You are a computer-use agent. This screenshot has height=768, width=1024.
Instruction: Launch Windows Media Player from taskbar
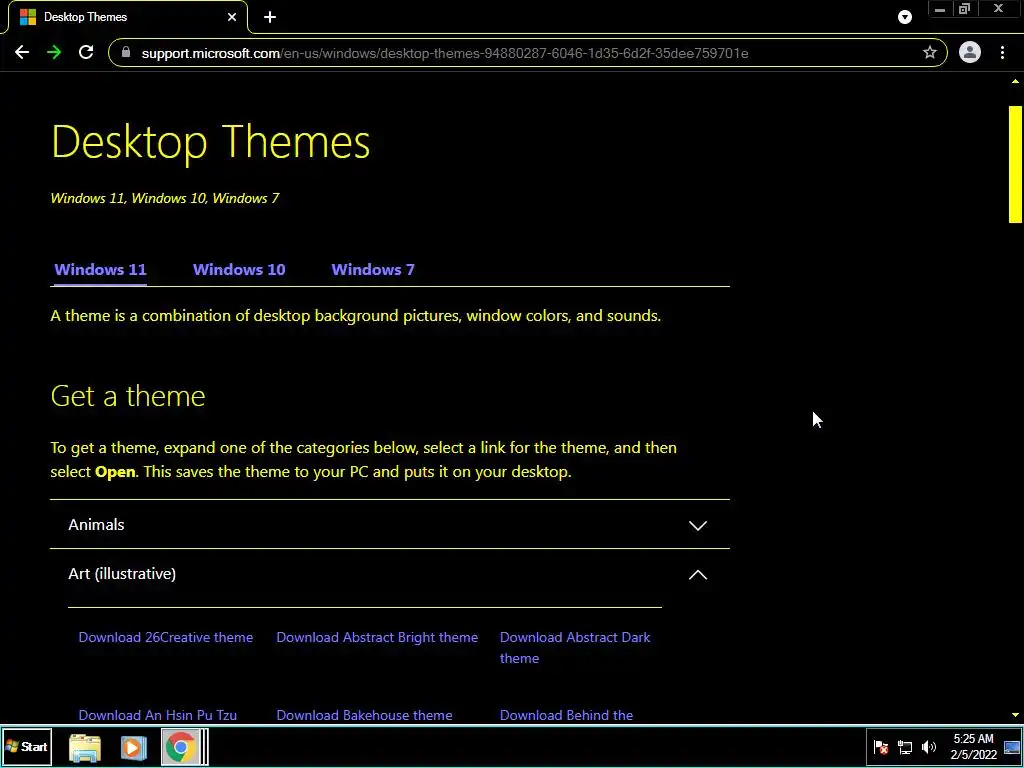(x=133, y=748)
